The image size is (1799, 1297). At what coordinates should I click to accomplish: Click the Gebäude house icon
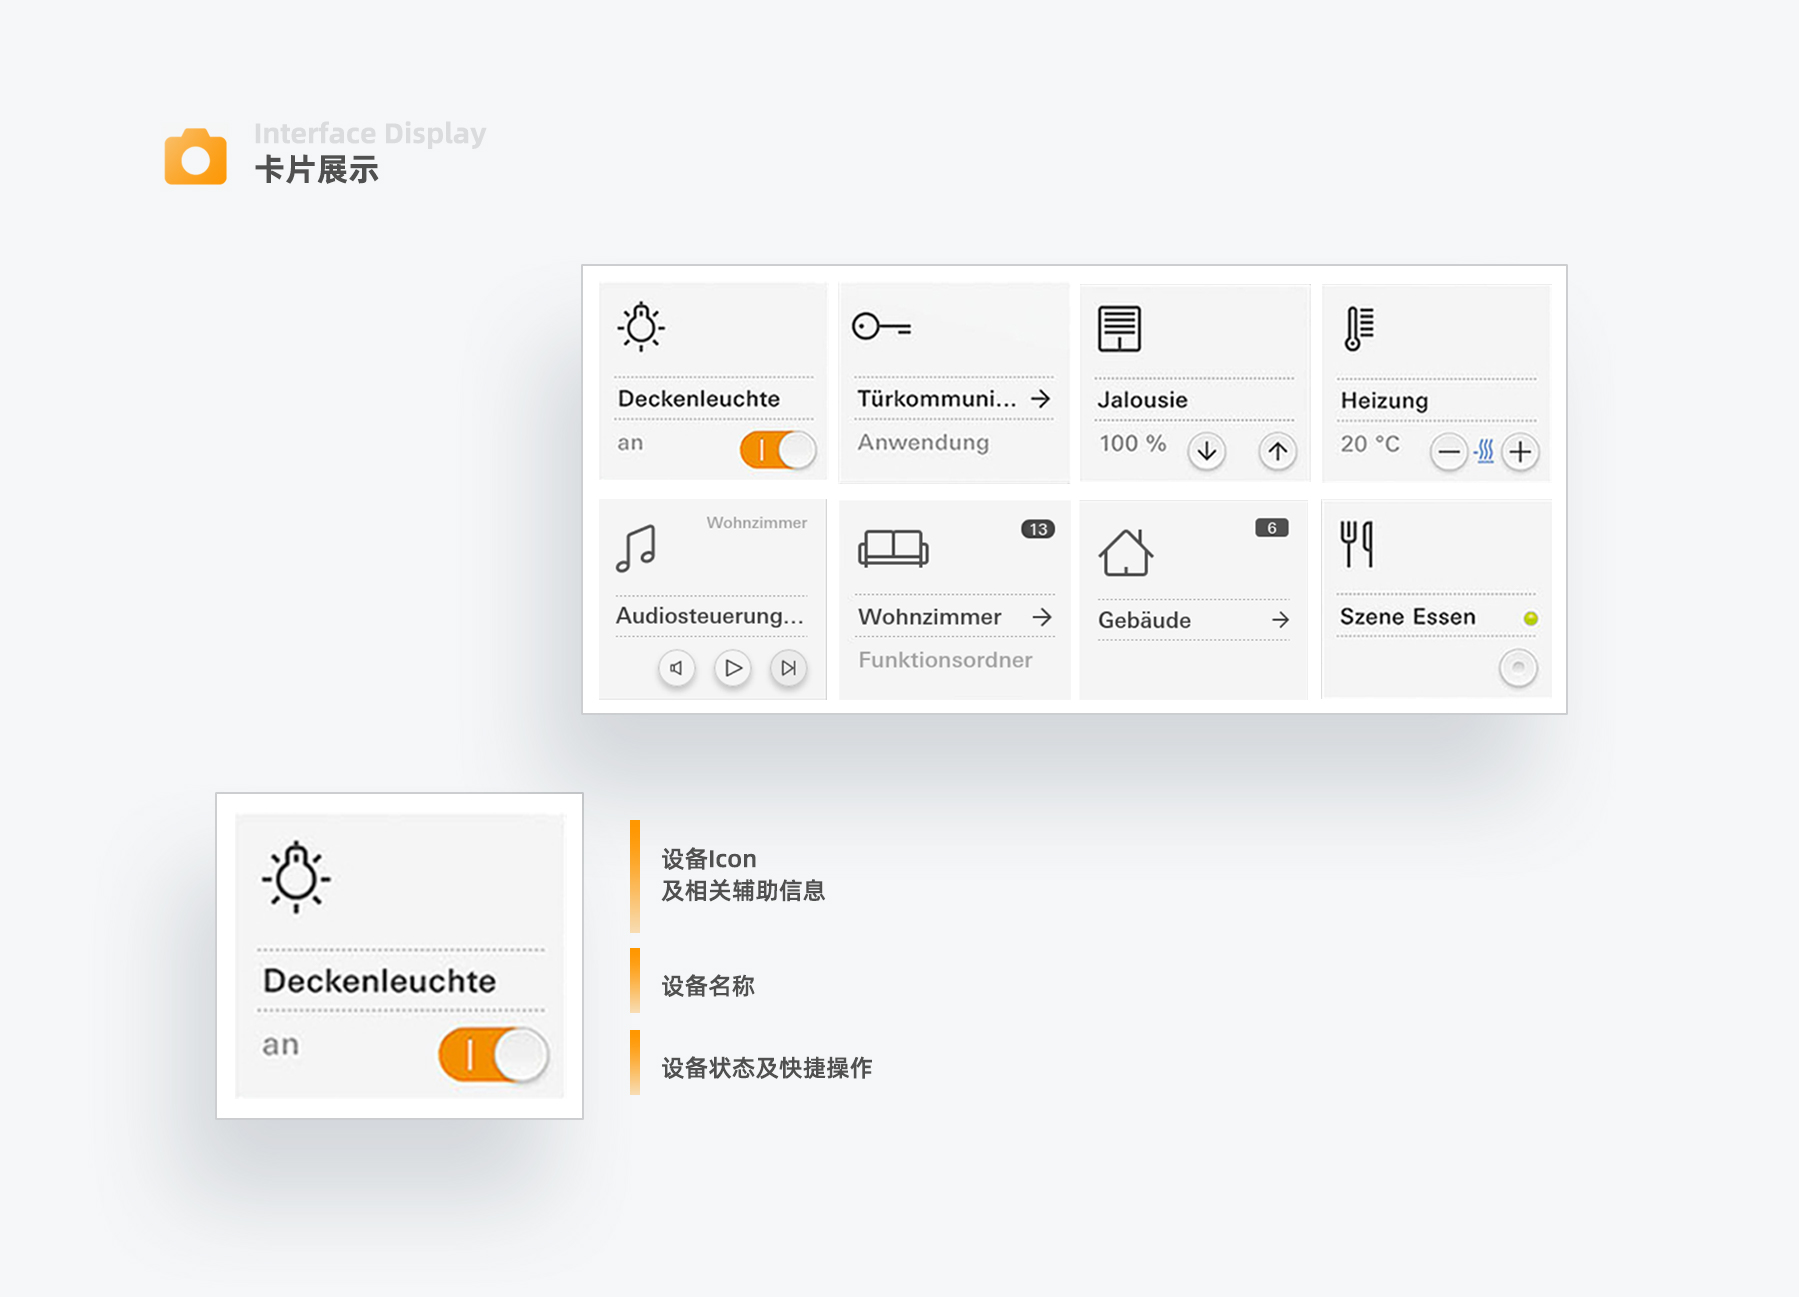tap(1126, 552)
